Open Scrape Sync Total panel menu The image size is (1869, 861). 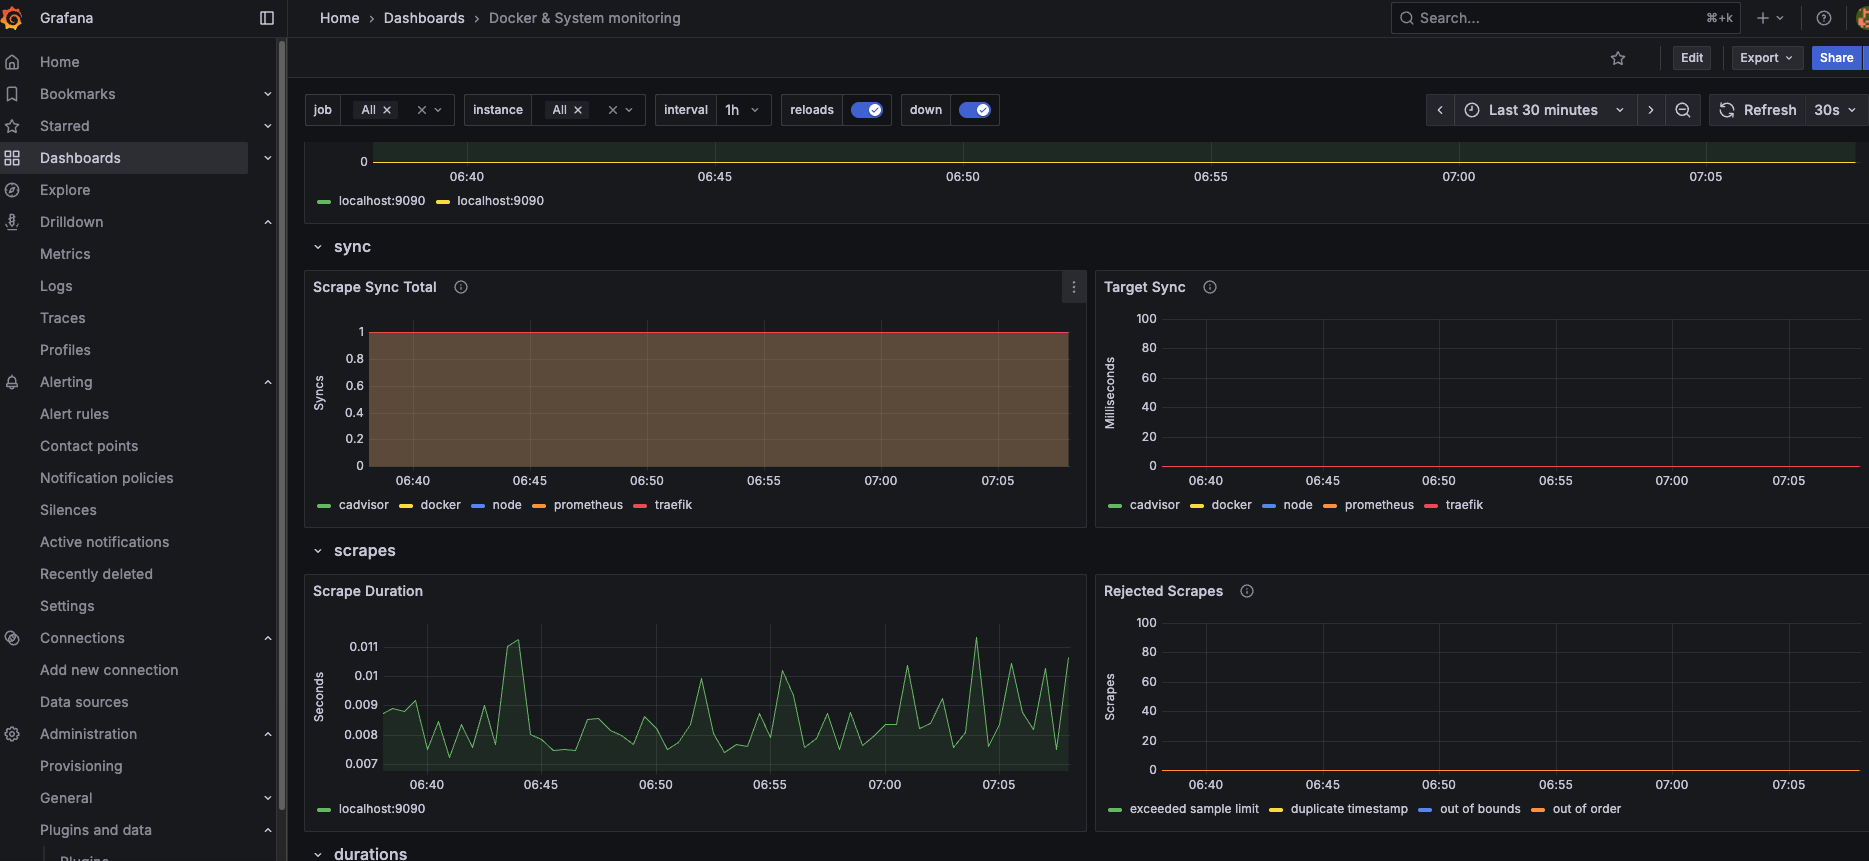1074,287
